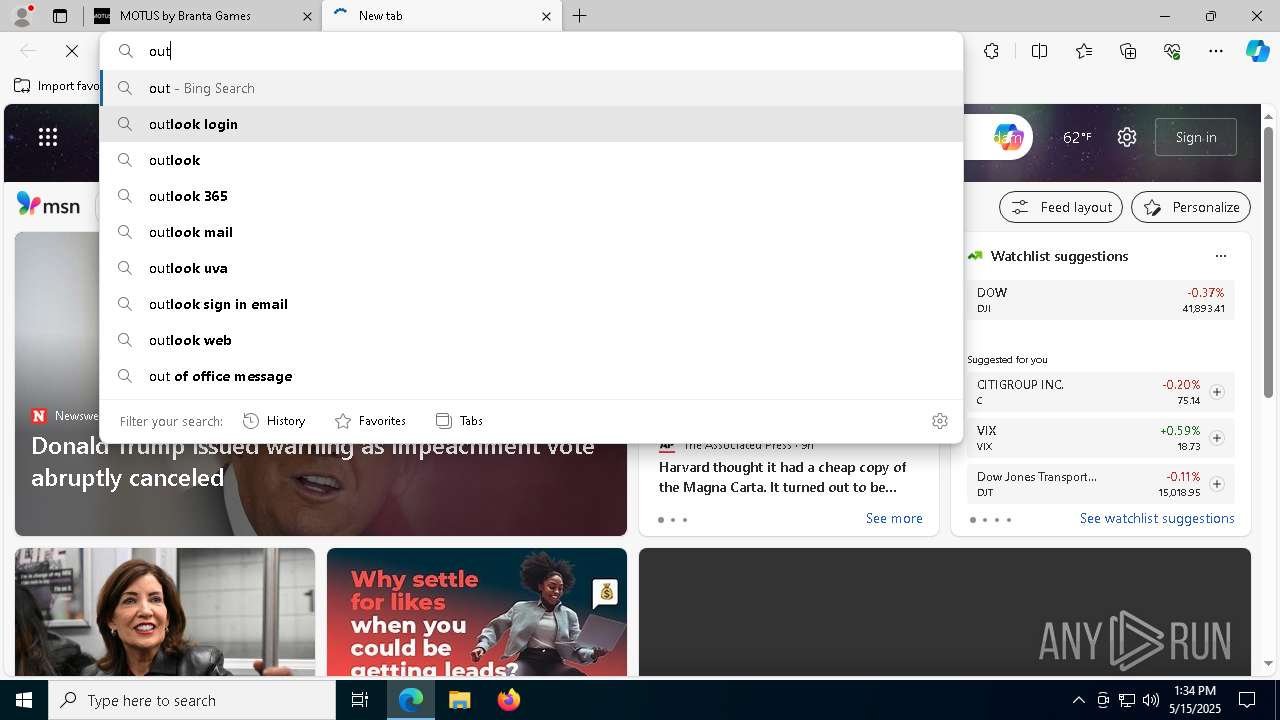The width and height of the screenshot is (1280, 720).
Task: Launch Firefox from taskbar
Action: (x=508, y=700)
